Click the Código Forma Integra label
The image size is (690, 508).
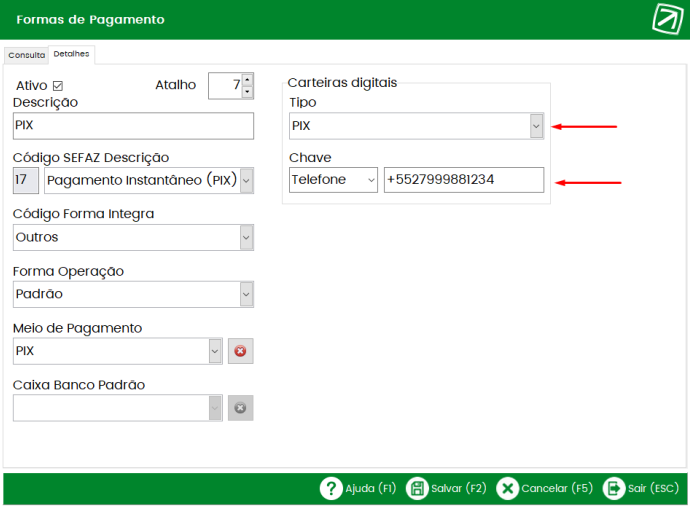pyautogui.click(x=83, y=214)
